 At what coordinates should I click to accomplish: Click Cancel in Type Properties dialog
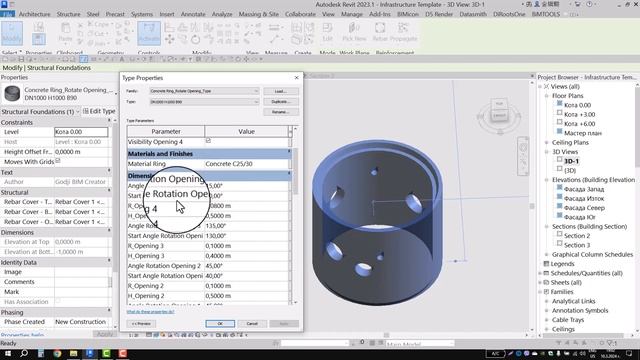[x=252, y=324]
